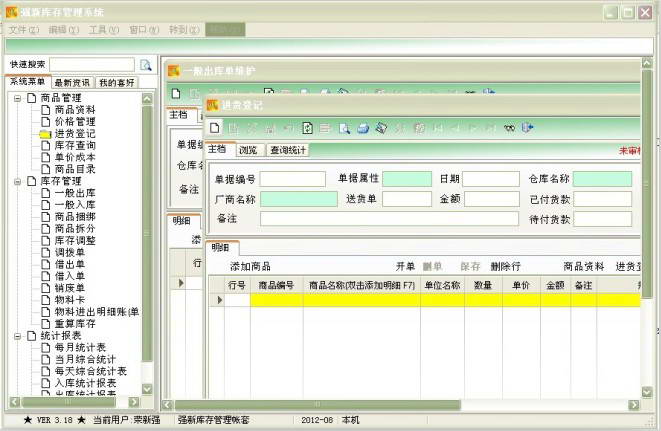Viewport: 661px width, 431px height.
Task: Click the 保存 button in detail toolbar
Action: (470, 267)
